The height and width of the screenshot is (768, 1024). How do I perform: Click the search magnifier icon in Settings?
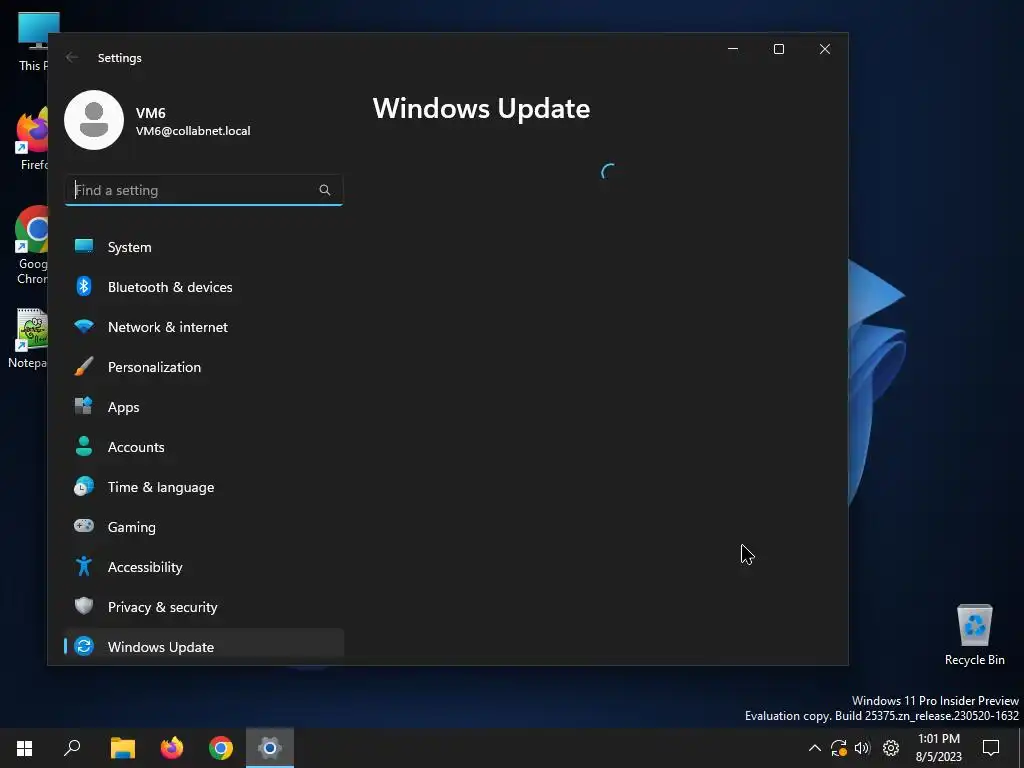(325, 190)
